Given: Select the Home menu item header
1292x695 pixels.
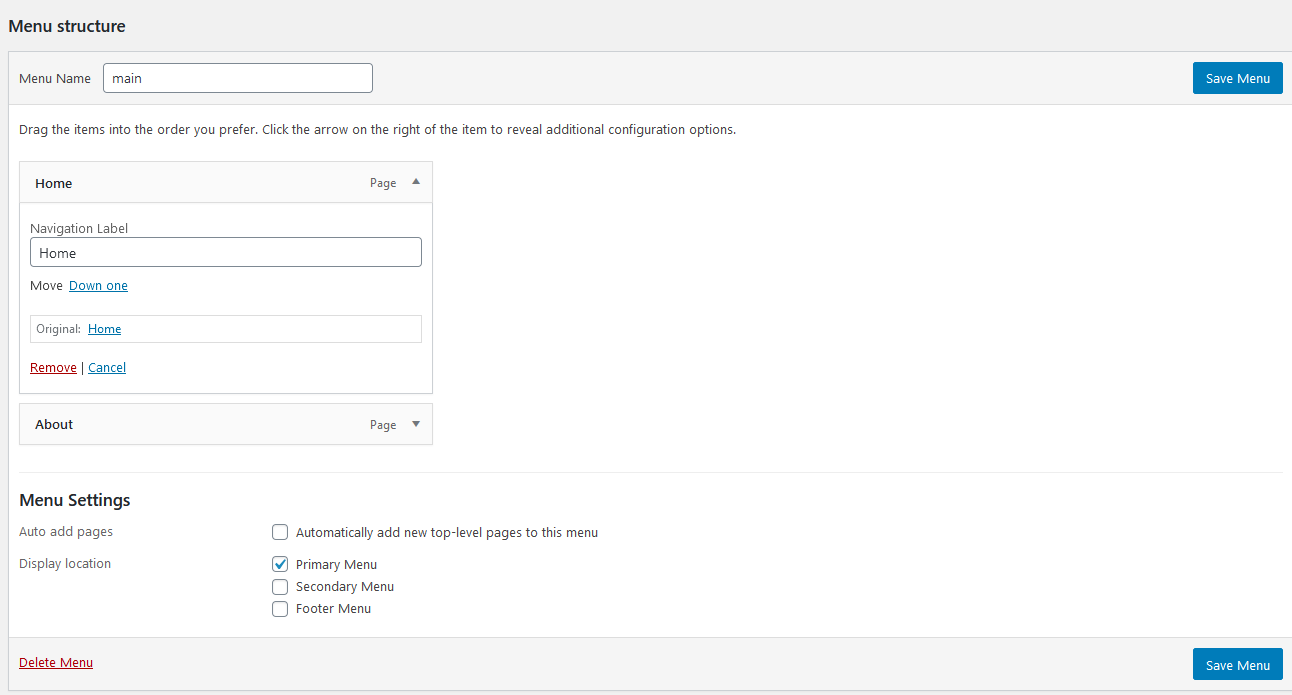Looking at the screenshot, I should point(226,183).
